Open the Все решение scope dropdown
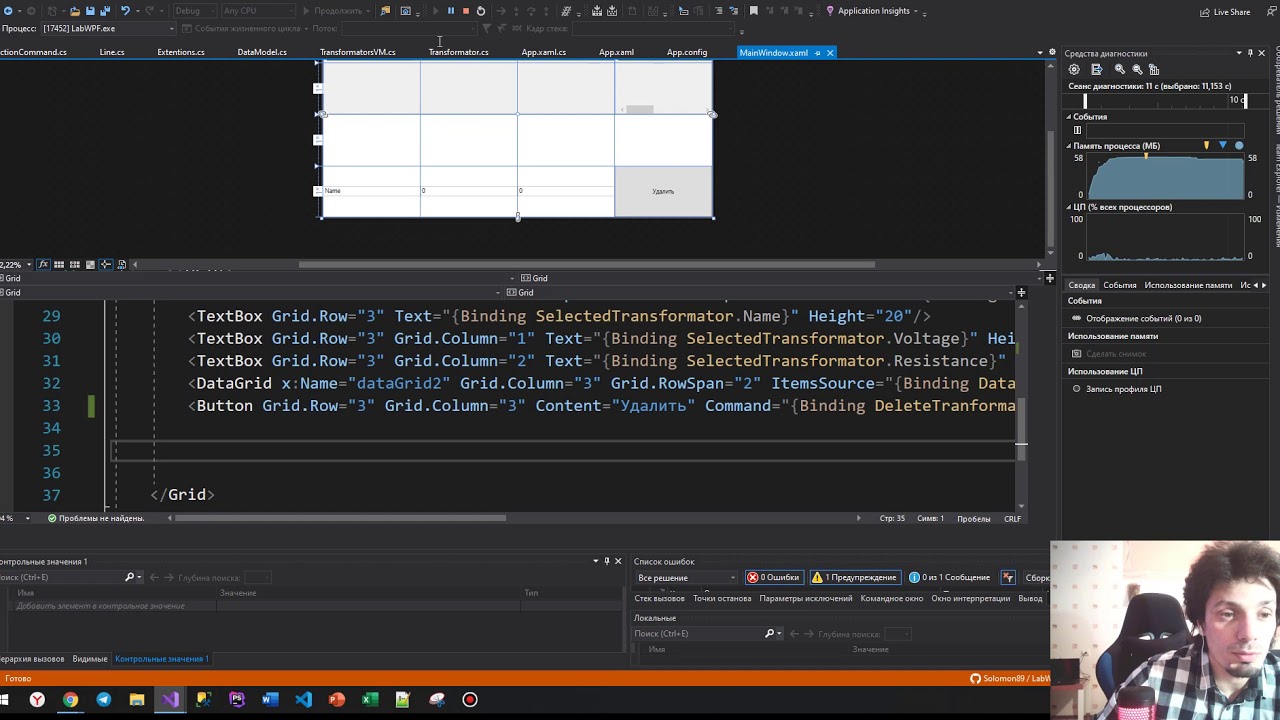Image resolution: width=1280 pixels, height=720 pixels. pyautogui.click(x=686, y=577)
